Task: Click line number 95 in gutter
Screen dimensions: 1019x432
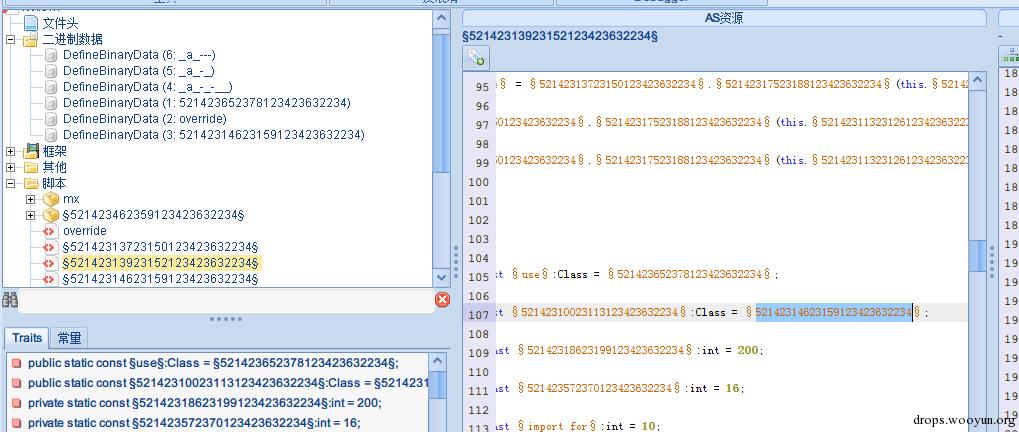Action: (x=480, y=87)
